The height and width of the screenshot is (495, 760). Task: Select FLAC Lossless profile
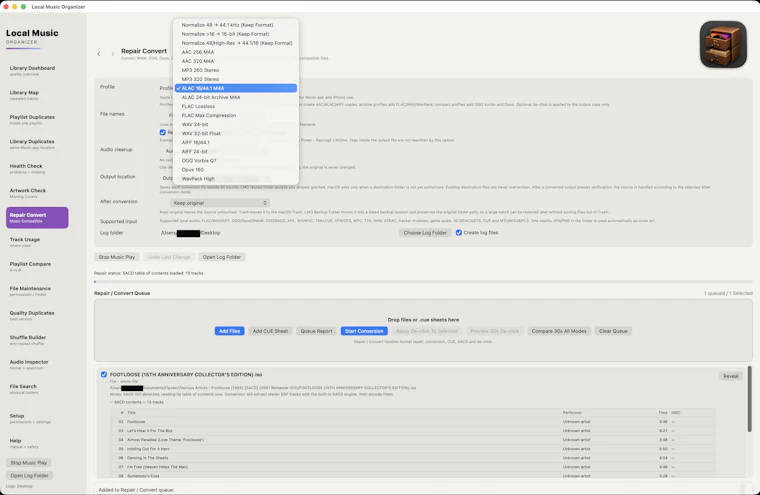coord(236,106)
